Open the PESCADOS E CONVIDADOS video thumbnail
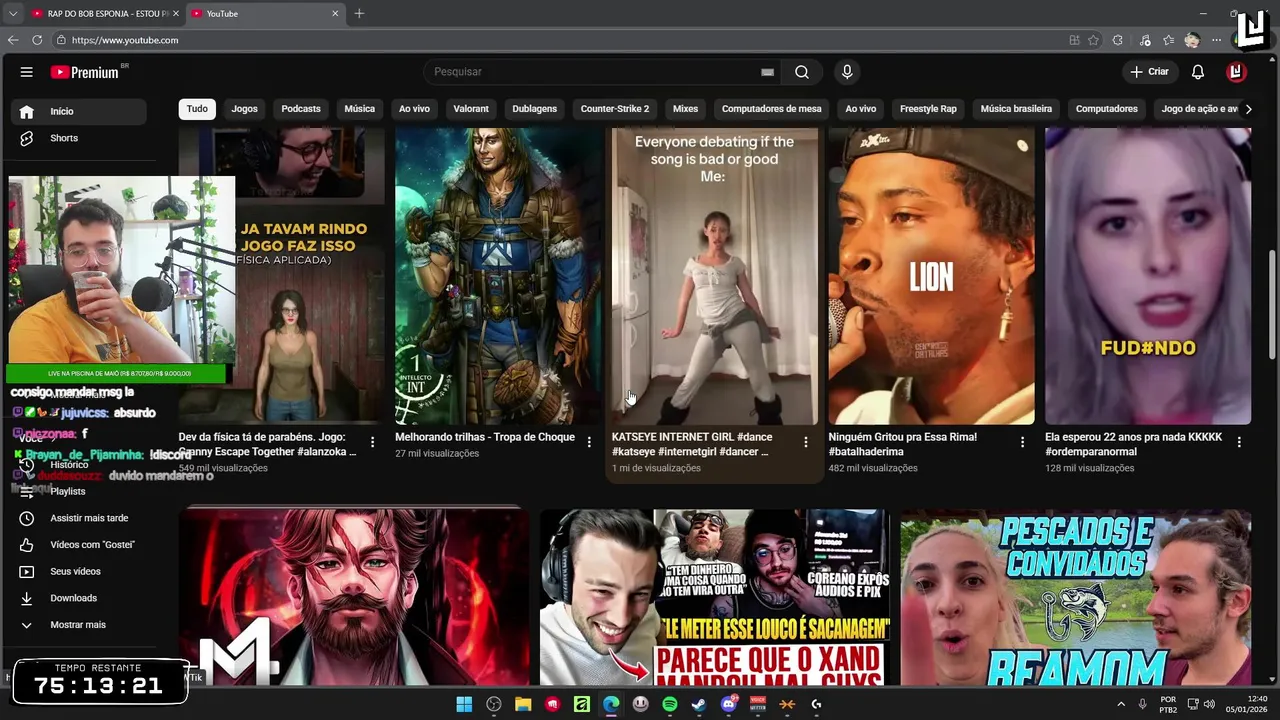 [x=1075, y=598]
